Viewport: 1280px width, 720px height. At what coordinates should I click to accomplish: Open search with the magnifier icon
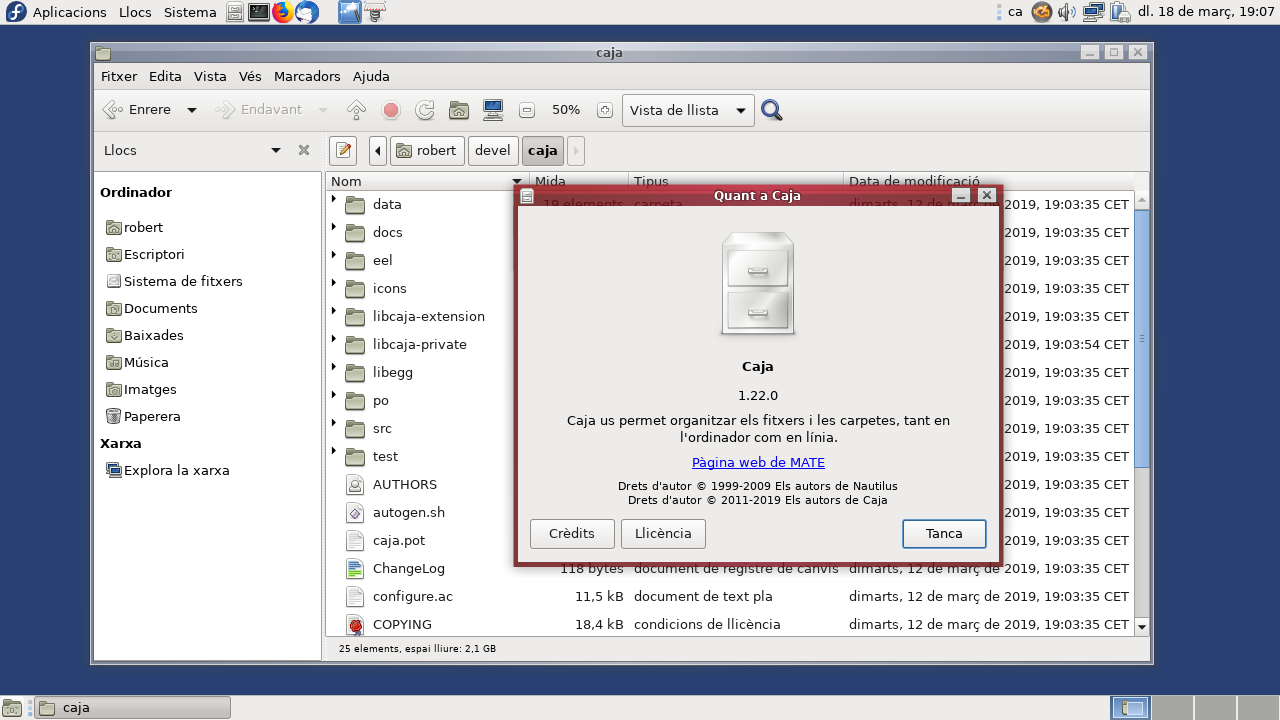click(x=771, y=110)
